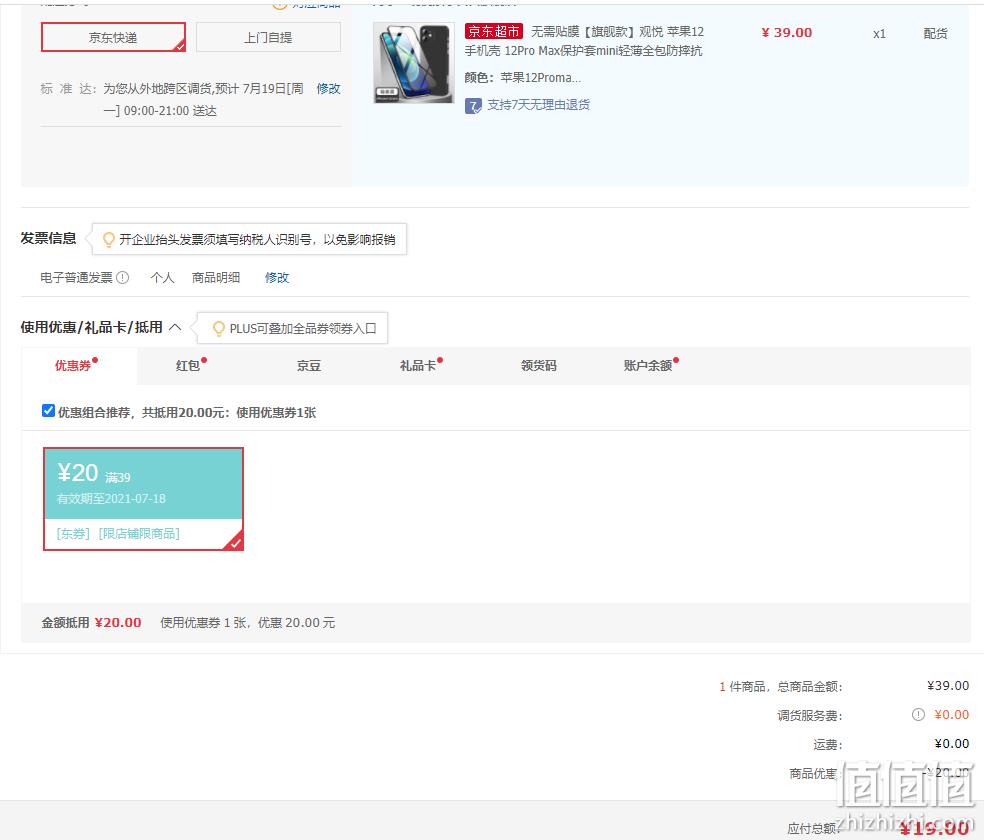
Task: Click 修改 link next to delivery time
Action: (x=328, y=88)
